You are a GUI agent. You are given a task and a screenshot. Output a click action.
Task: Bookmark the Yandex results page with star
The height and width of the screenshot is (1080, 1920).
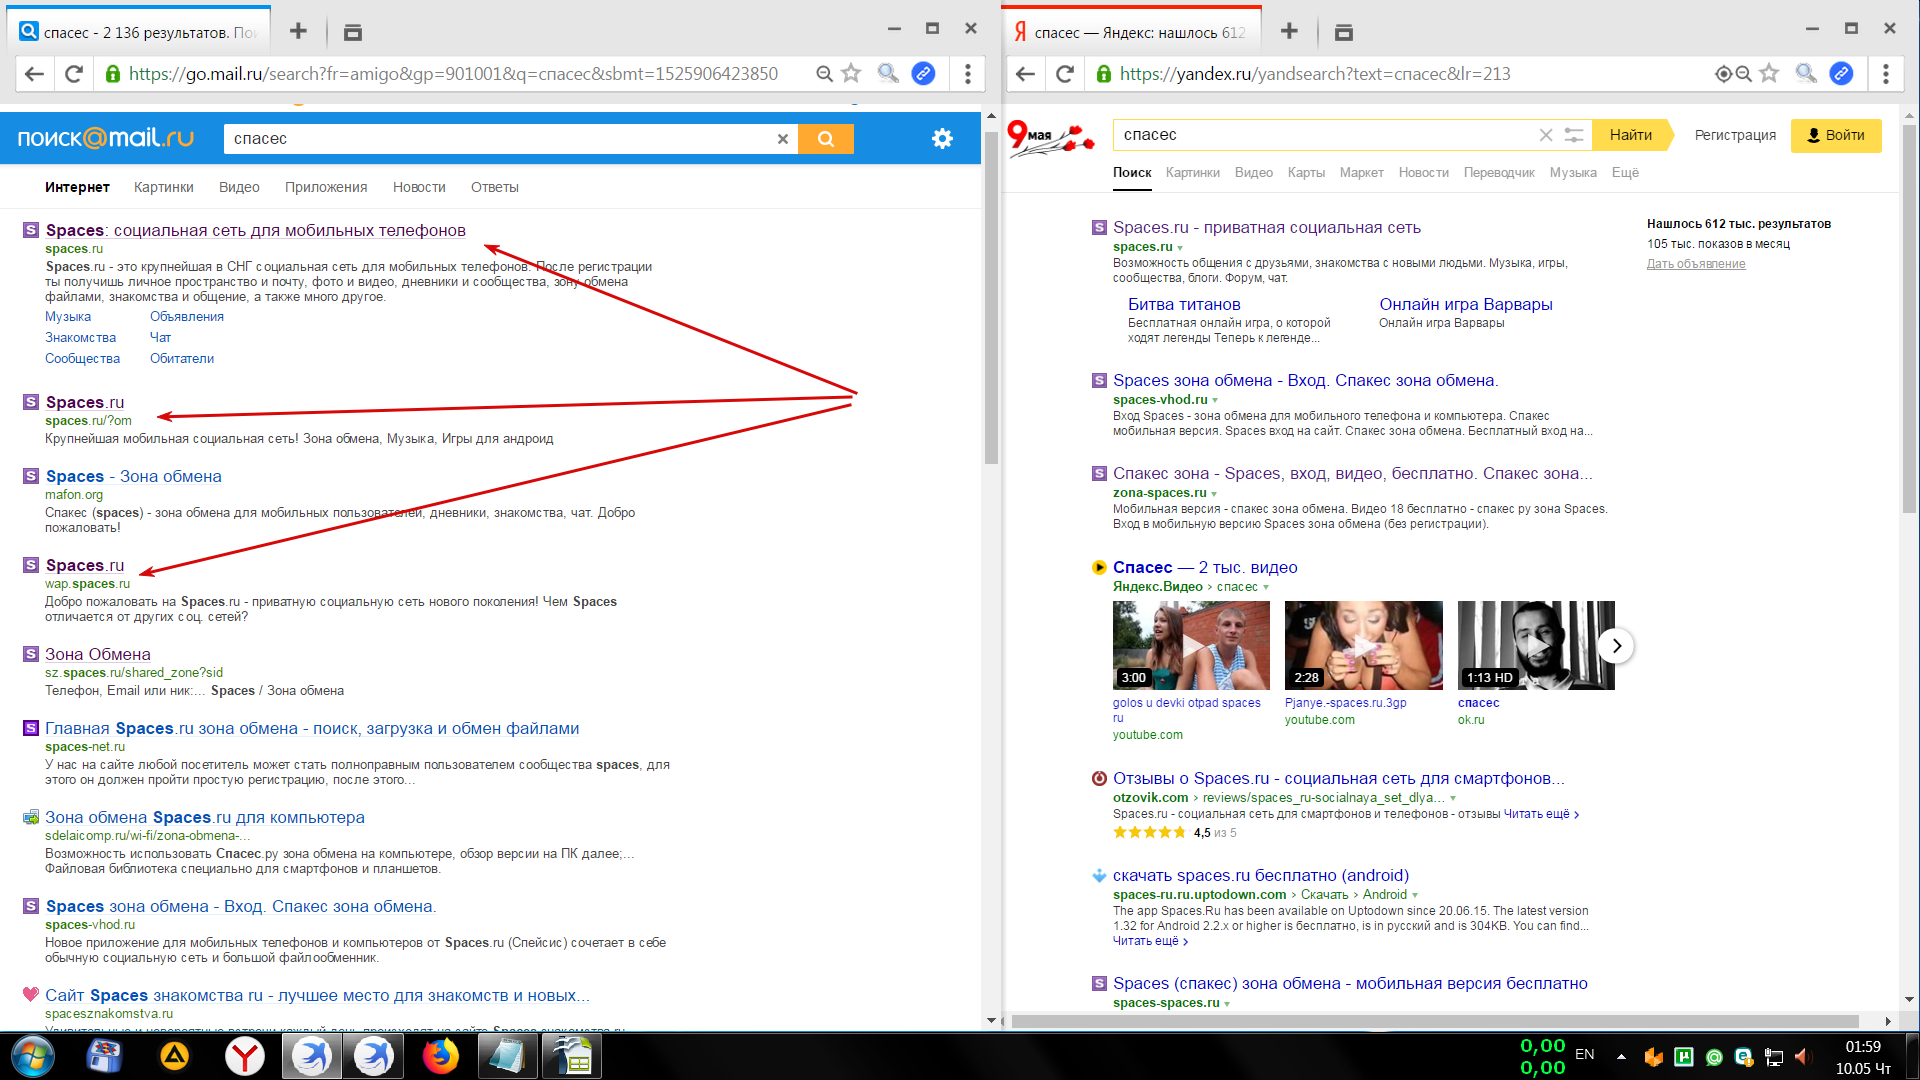(1769, 73)
